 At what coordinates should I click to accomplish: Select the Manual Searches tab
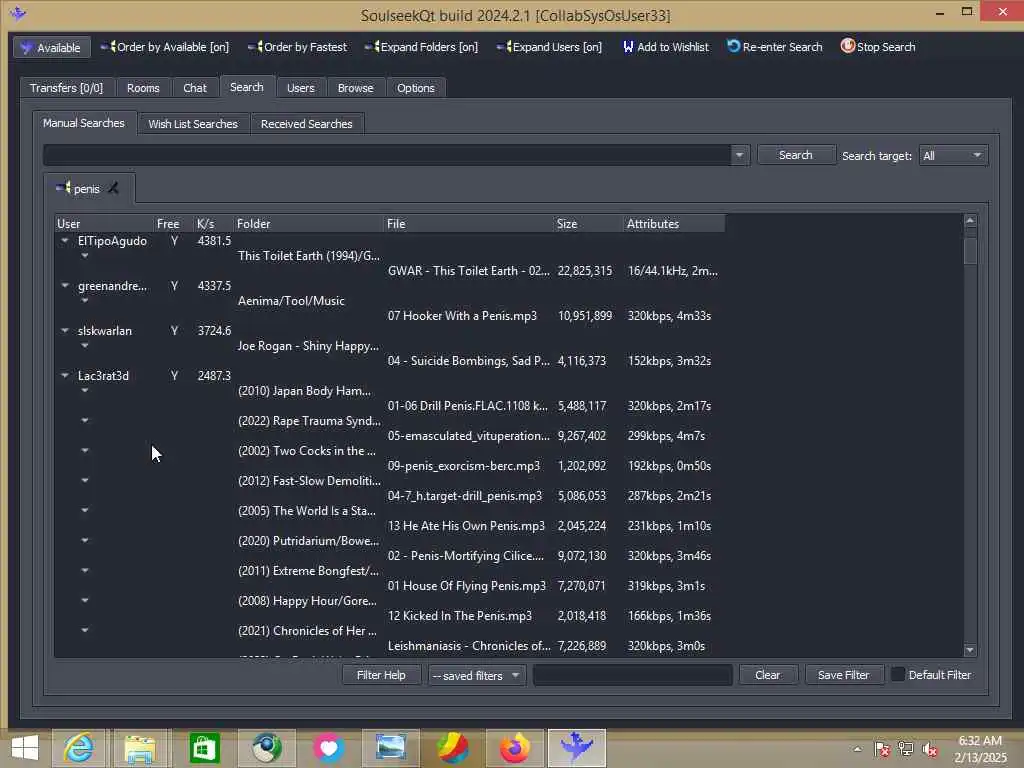click(x=84, y=123)
